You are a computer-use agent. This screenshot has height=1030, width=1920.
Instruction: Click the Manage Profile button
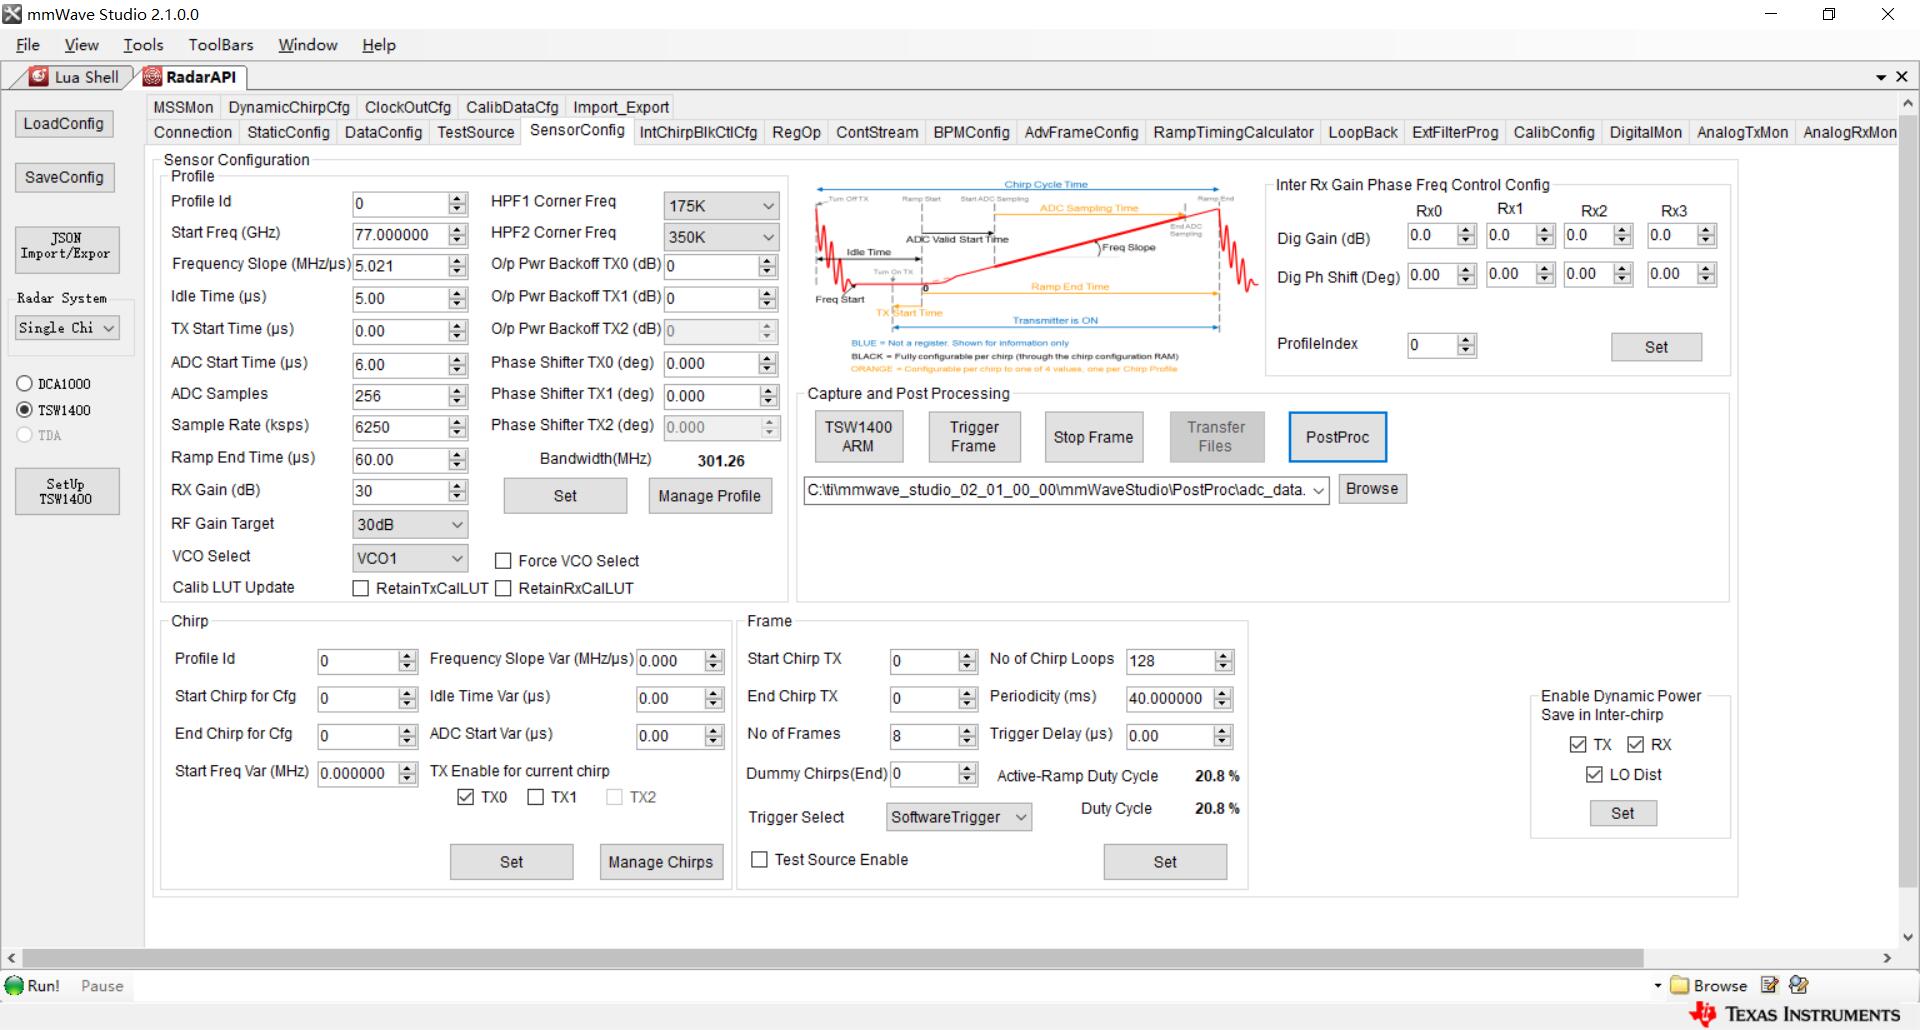tap(710, 496)
